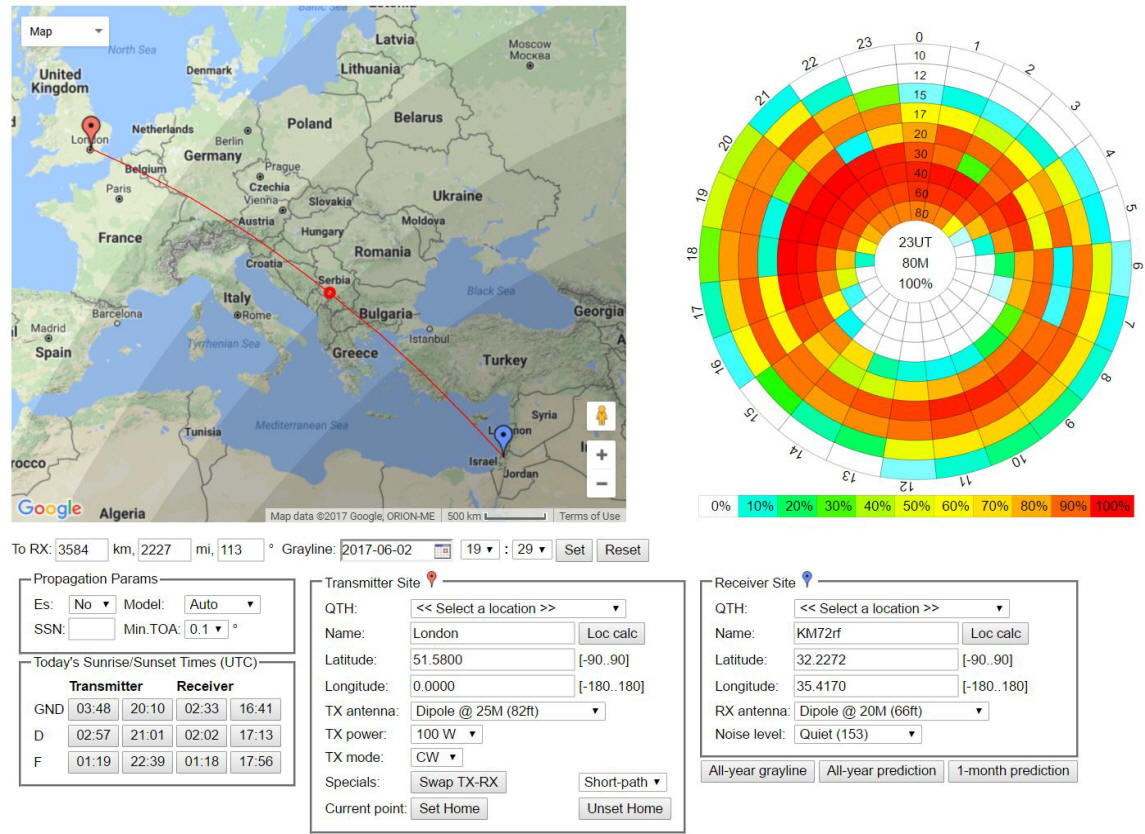Zoom out the map with minus button
The height and width of the screenshot is (834, 1145).
(601, 484)
